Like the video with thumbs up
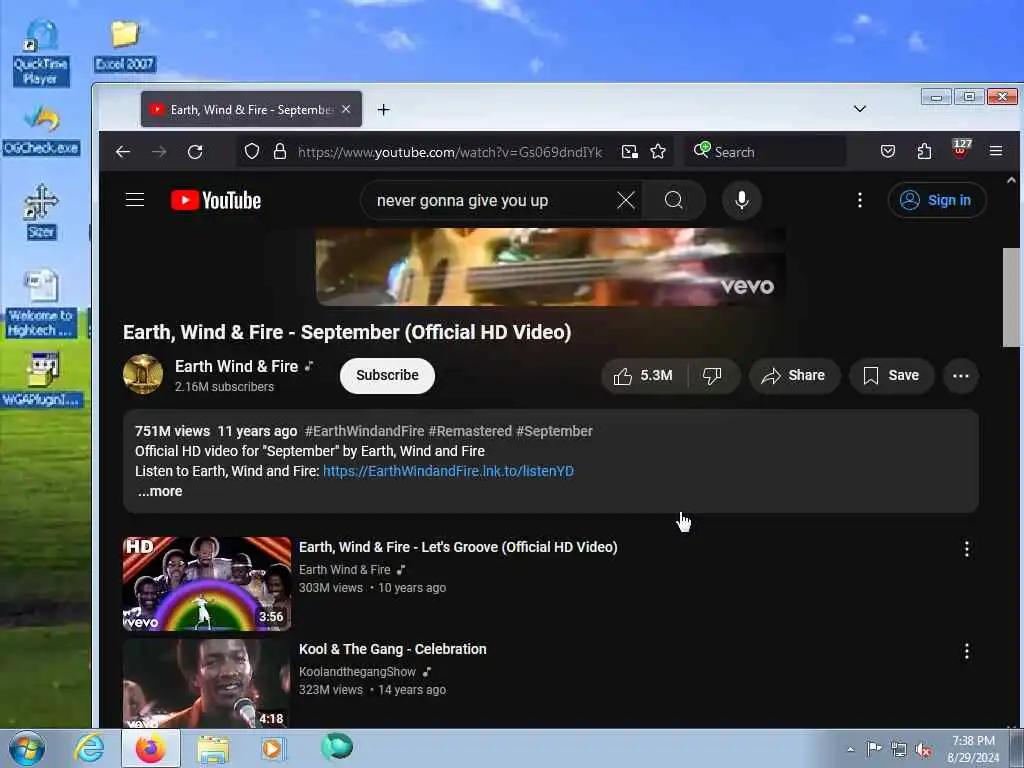 click(643, 376)
